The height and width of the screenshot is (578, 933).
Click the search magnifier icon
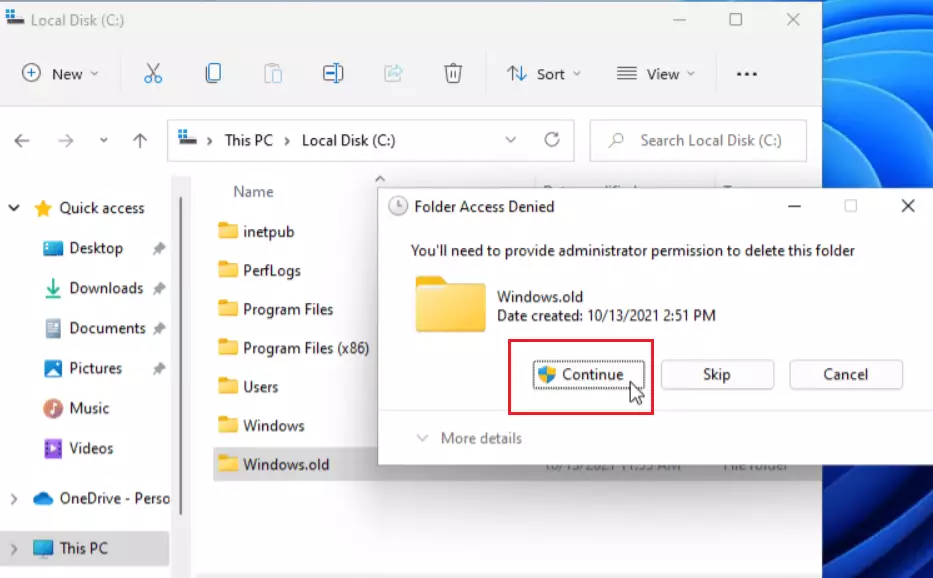click(x=616, y=140)
